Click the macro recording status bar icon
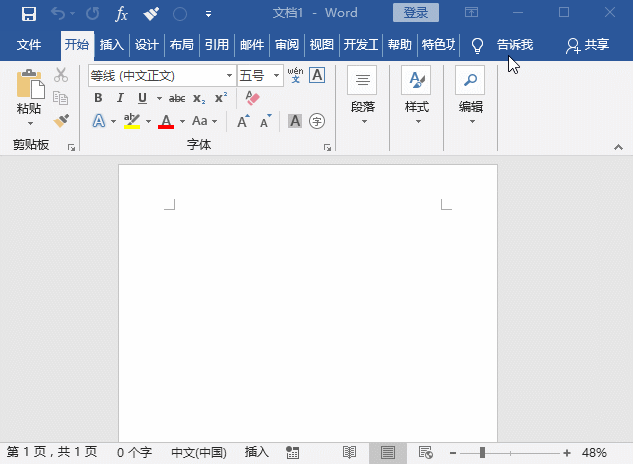 pos(293,453)
